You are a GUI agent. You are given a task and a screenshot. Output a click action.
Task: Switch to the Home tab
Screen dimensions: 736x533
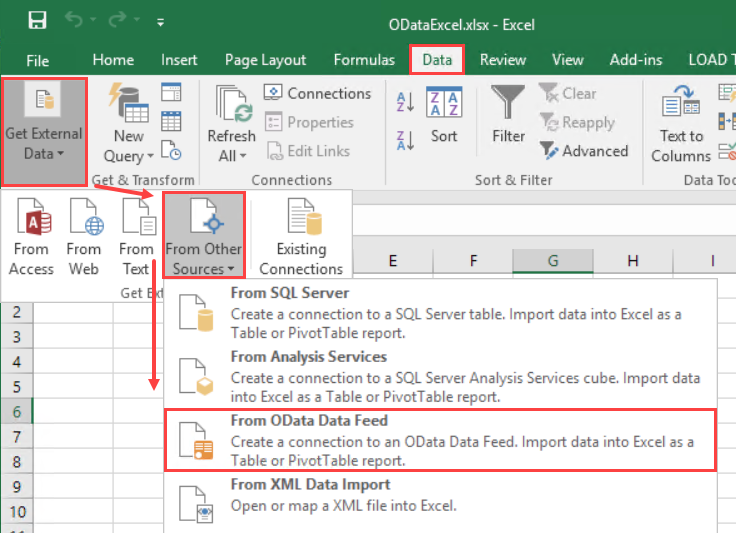tap(113, 60)
